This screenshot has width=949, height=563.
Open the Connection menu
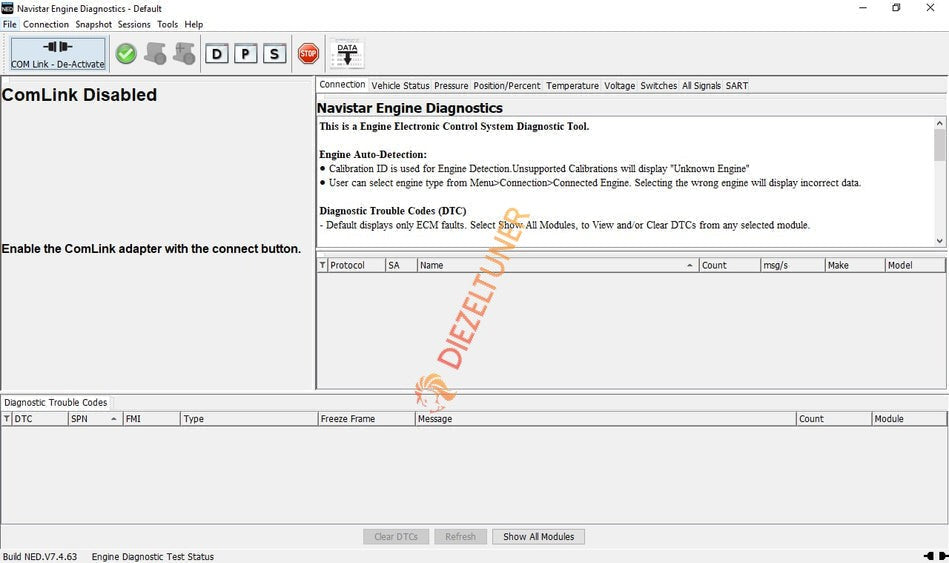click(46, 24)
